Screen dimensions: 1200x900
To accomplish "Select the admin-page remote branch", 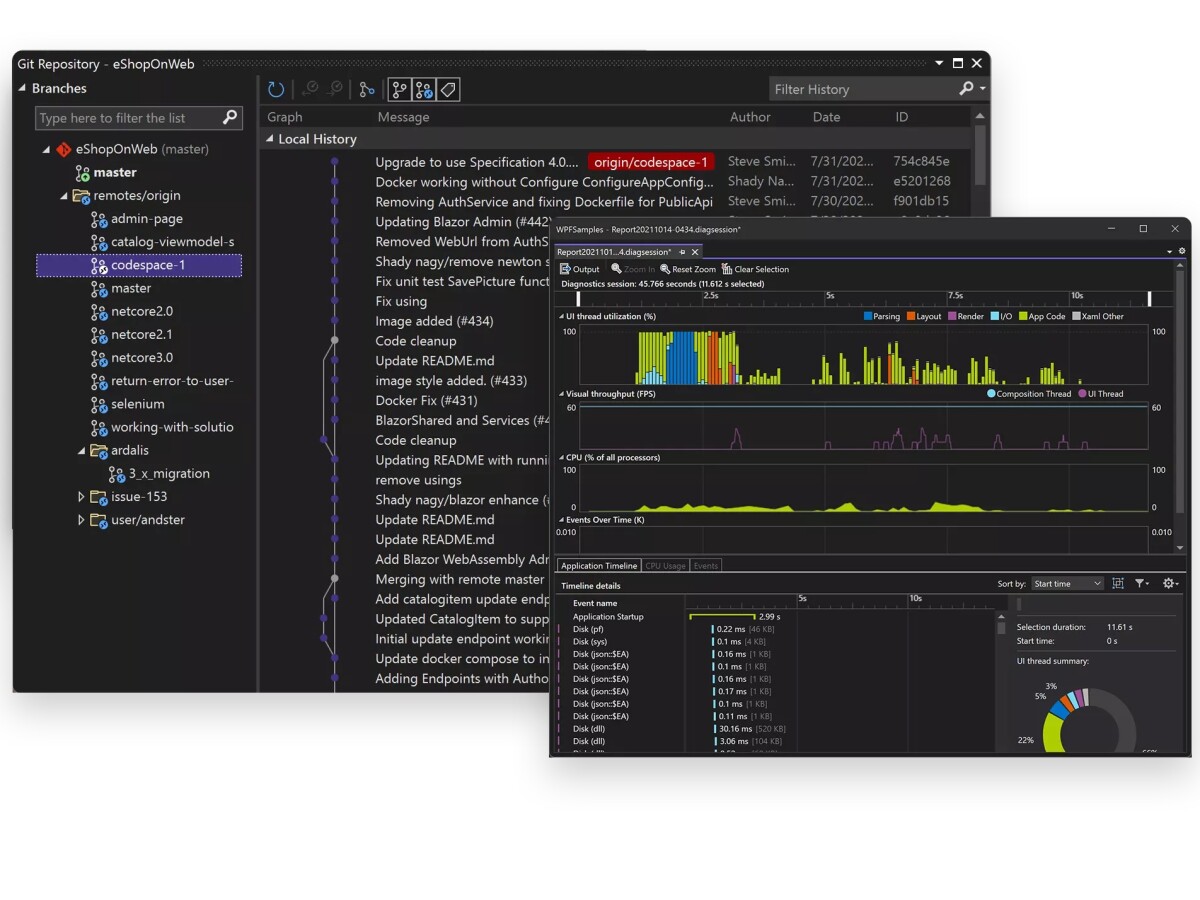I will tap(147, 219).
